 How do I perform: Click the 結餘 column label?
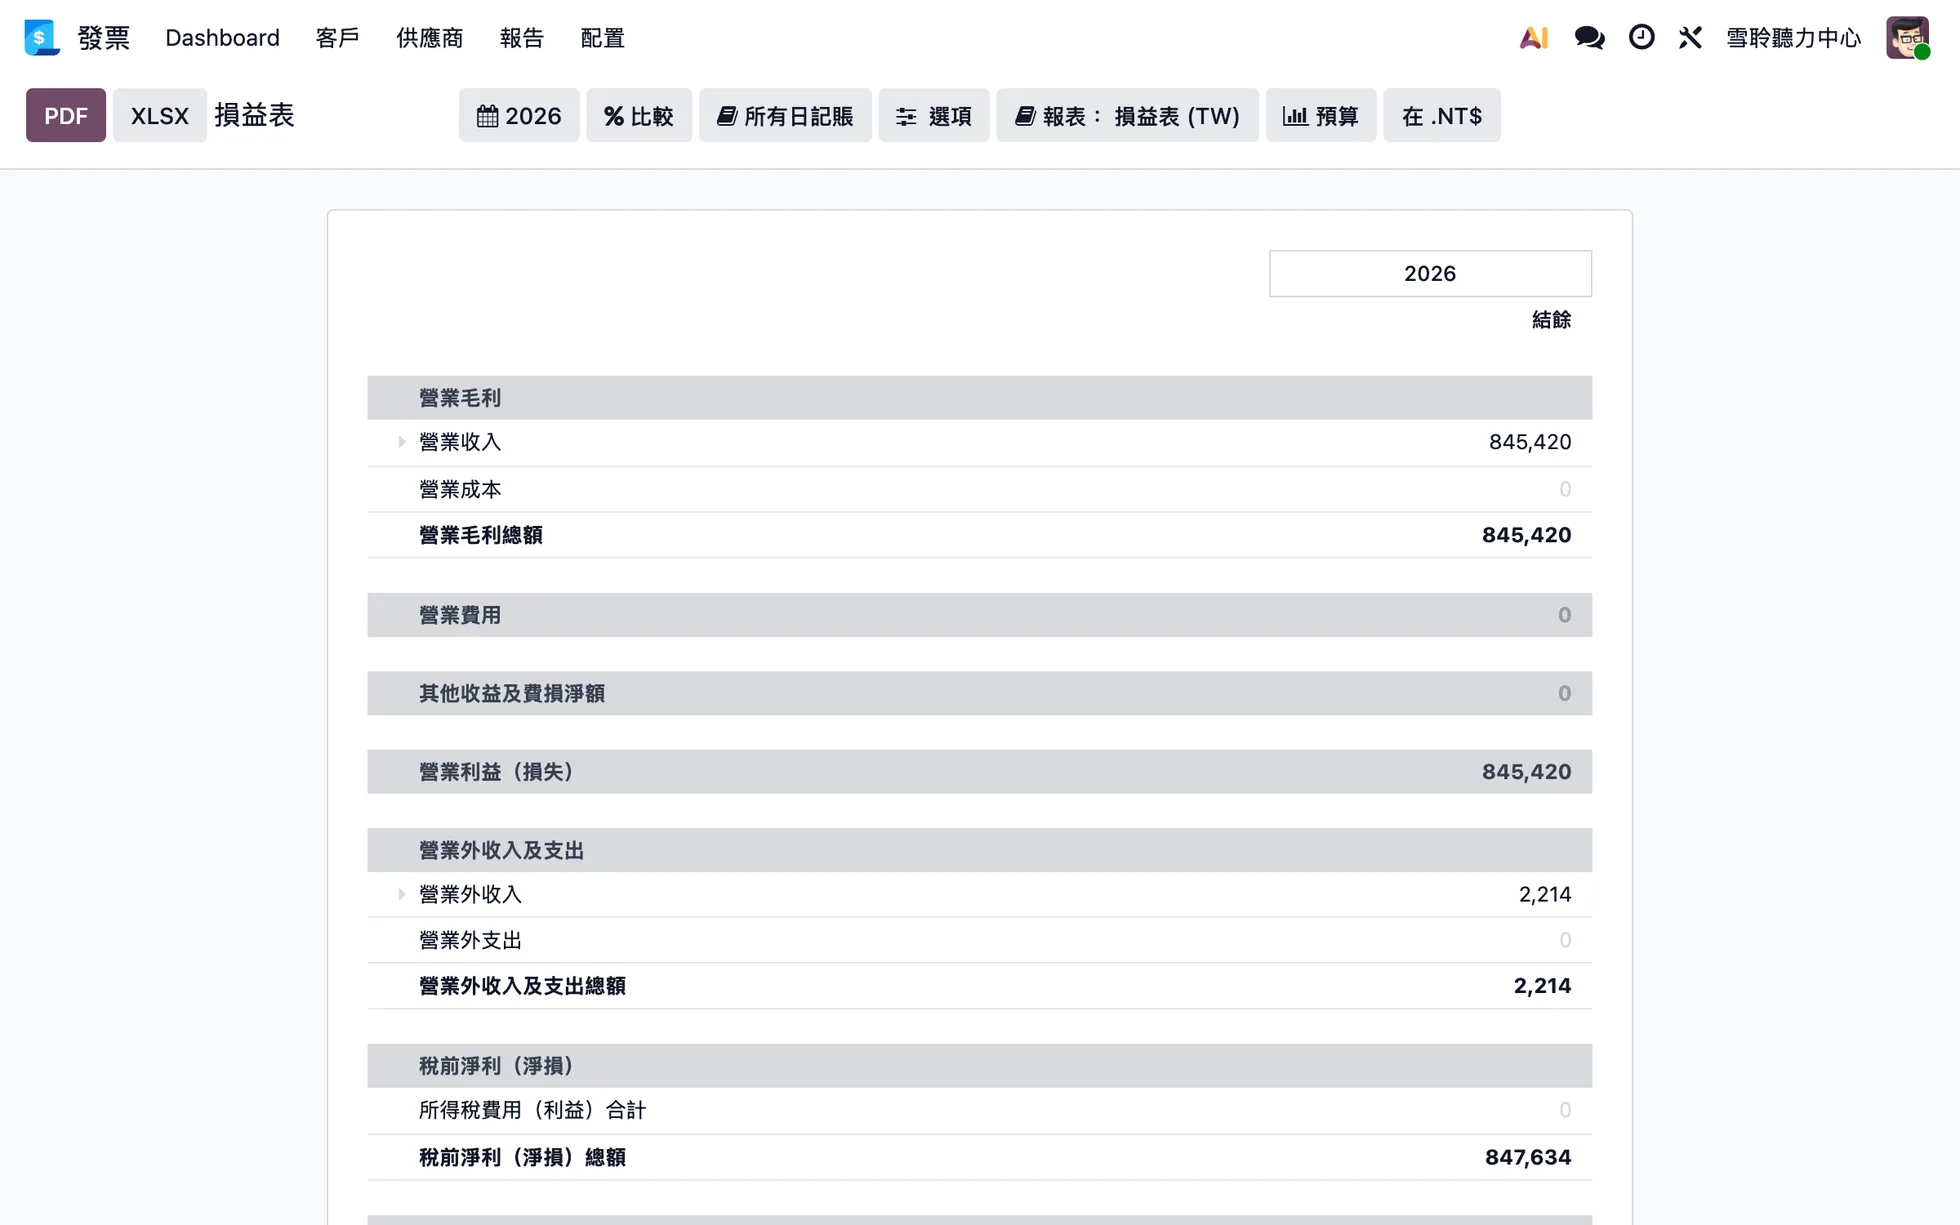tap(1551, 320)
